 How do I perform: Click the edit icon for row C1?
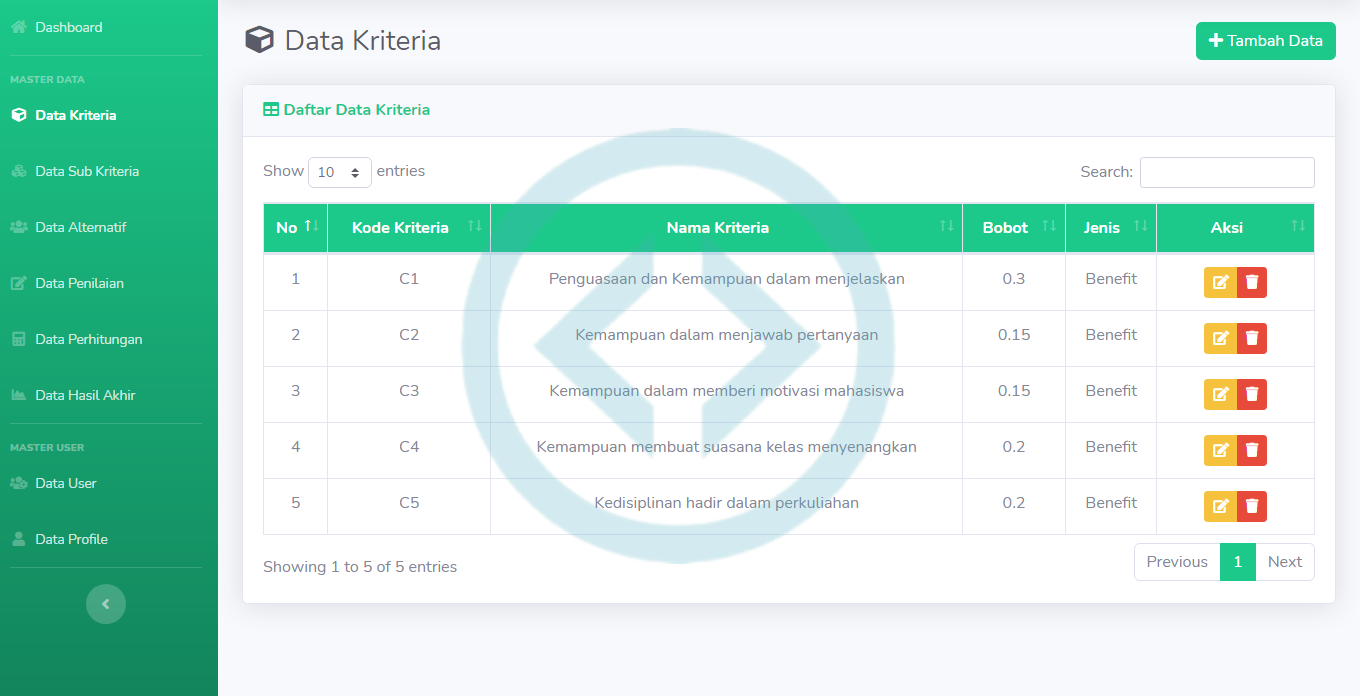tap(1220, 283)
